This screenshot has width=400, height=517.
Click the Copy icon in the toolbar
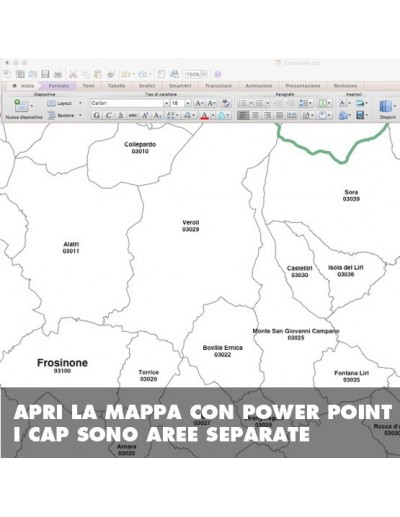86,74
